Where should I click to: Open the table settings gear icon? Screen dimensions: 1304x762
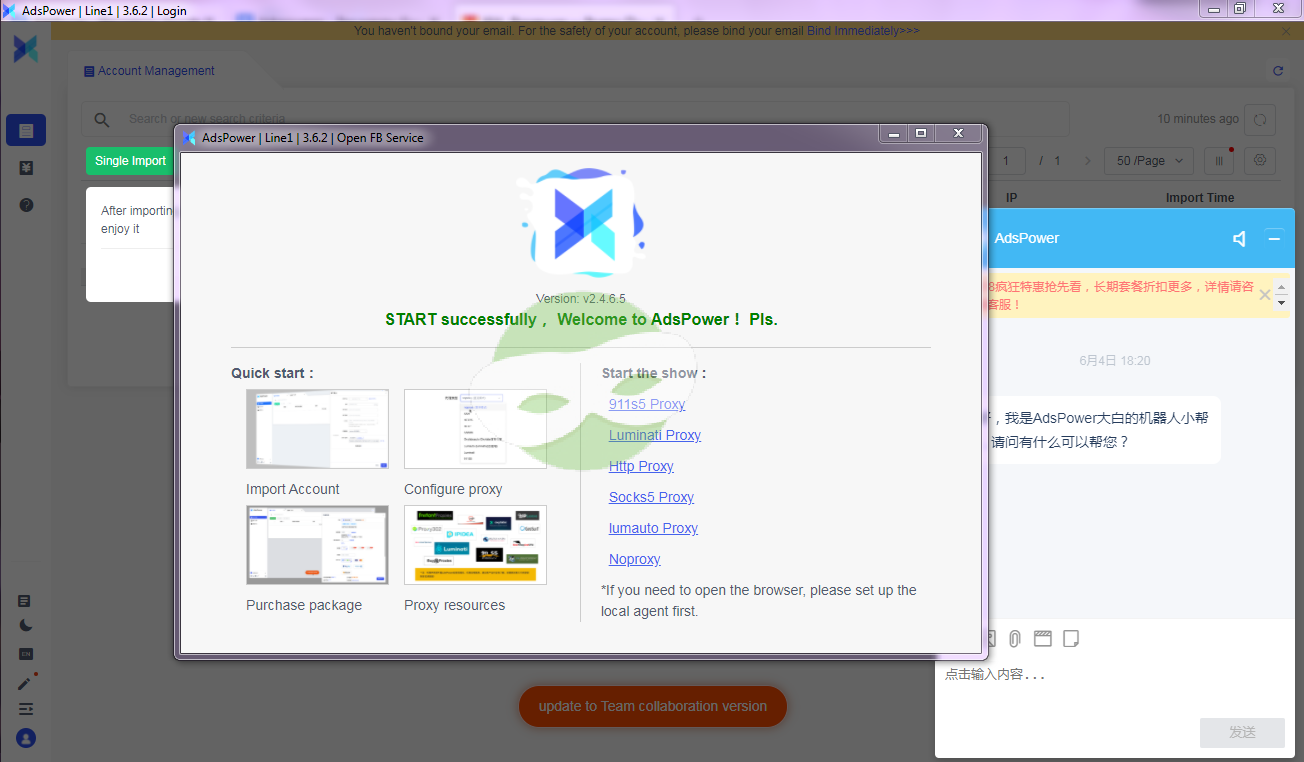coord(1260,160)
